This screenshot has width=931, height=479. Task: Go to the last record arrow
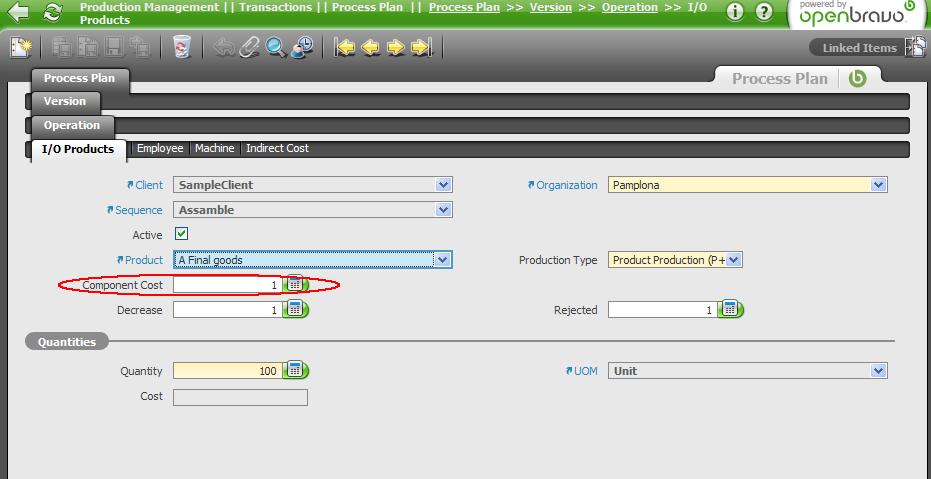(x=421, y=47)
